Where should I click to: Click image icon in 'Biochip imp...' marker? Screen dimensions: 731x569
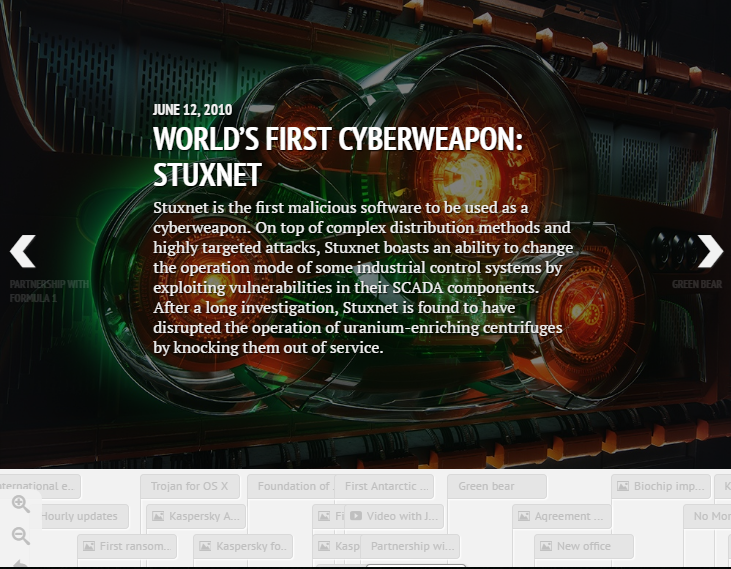623,486
